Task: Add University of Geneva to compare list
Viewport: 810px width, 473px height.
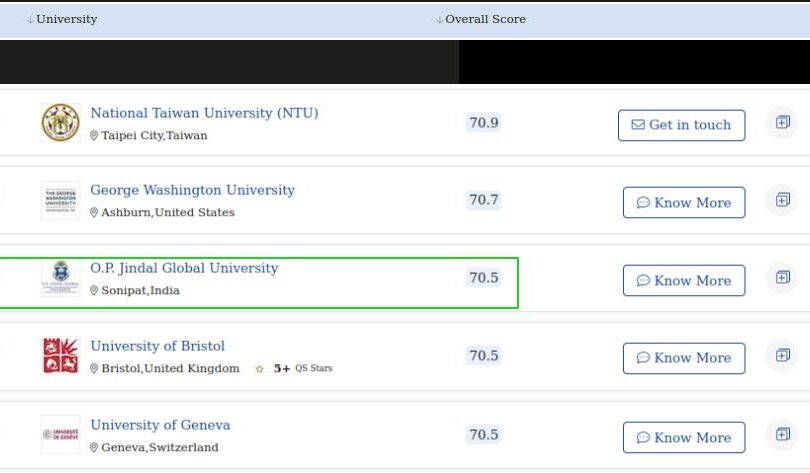Action: pyautogui.click(x=782, y=434)
